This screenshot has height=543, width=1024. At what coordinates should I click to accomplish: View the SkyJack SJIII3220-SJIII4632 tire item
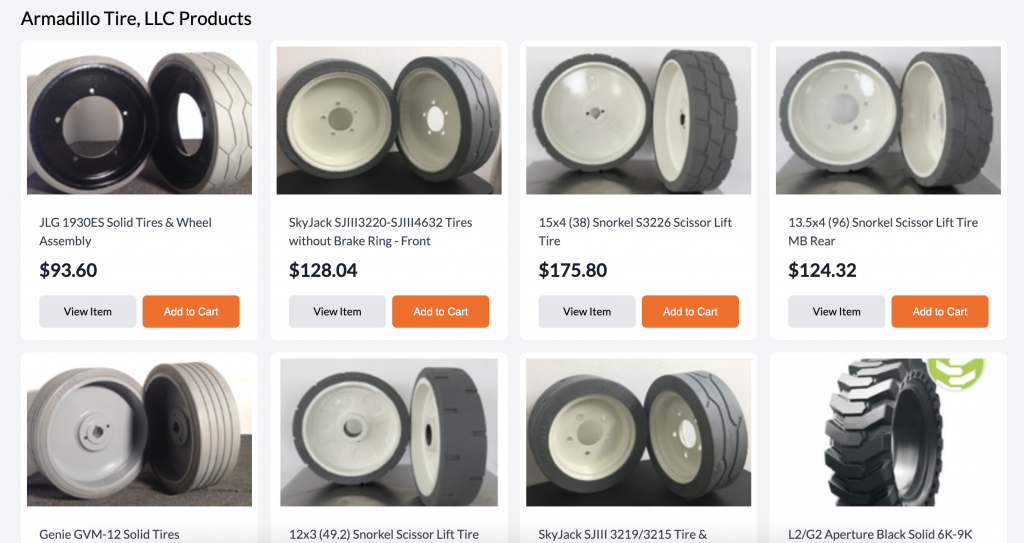(337, 312)
